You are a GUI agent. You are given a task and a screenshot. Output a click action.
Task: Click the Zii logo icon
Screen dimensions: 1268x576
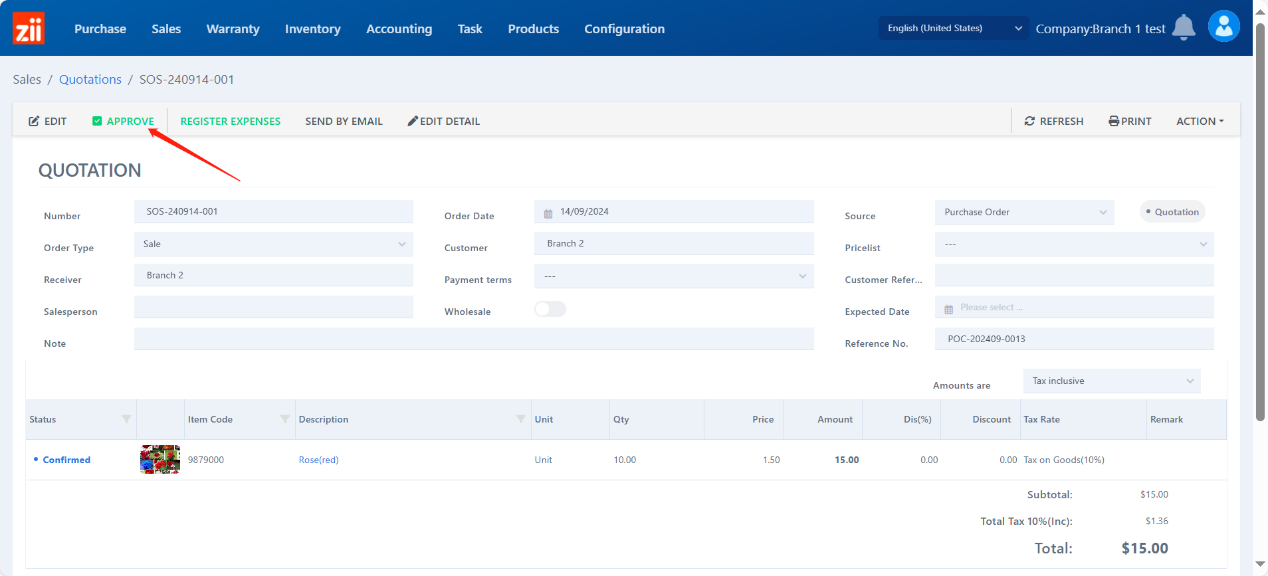point(29,28)
